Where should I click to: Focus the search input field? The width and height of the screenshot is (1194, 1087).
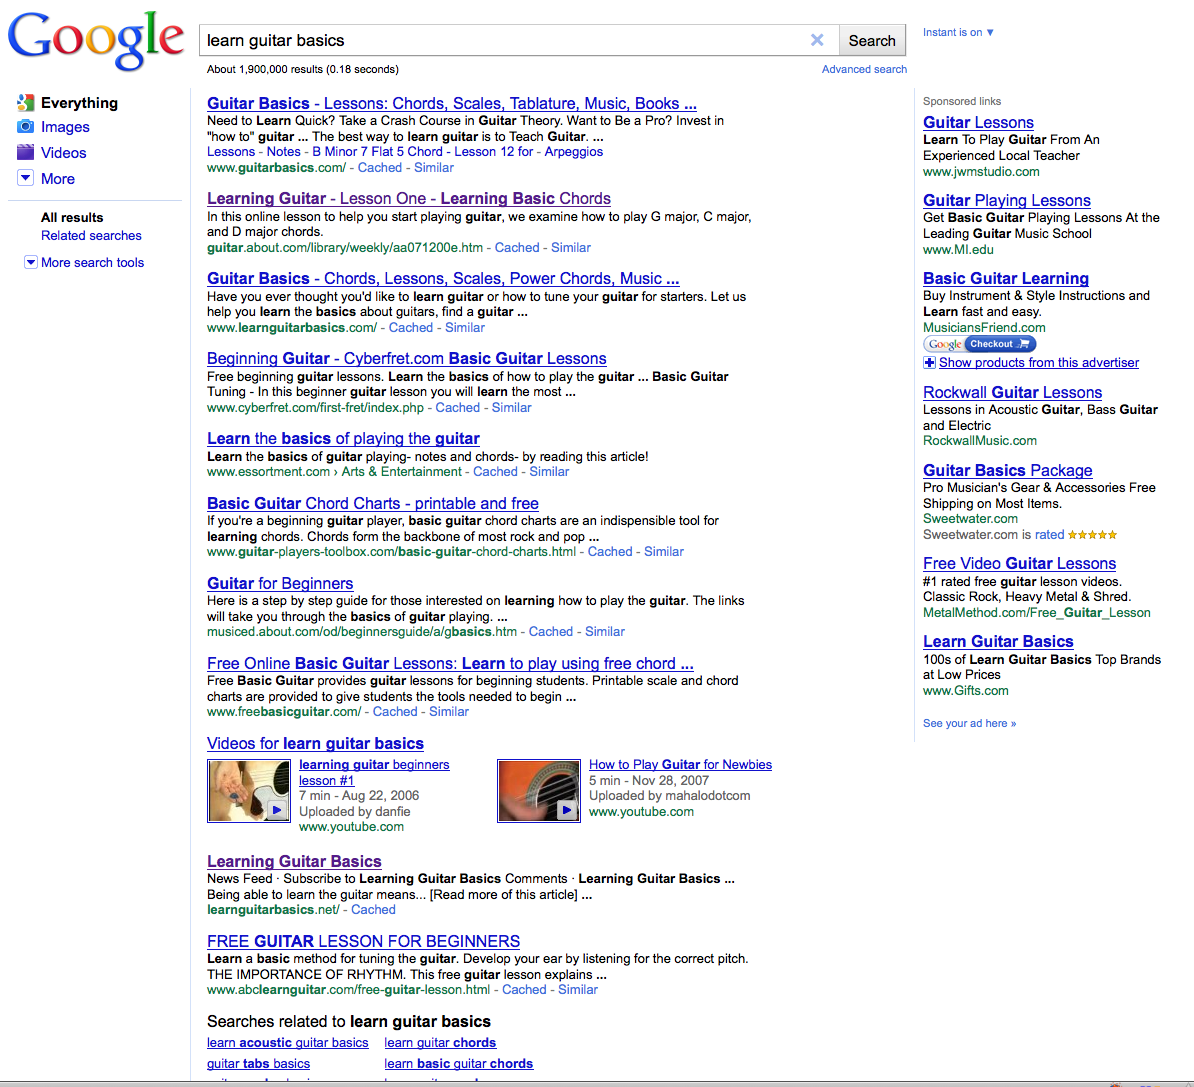pyautogui.click(x=503, y=40)
